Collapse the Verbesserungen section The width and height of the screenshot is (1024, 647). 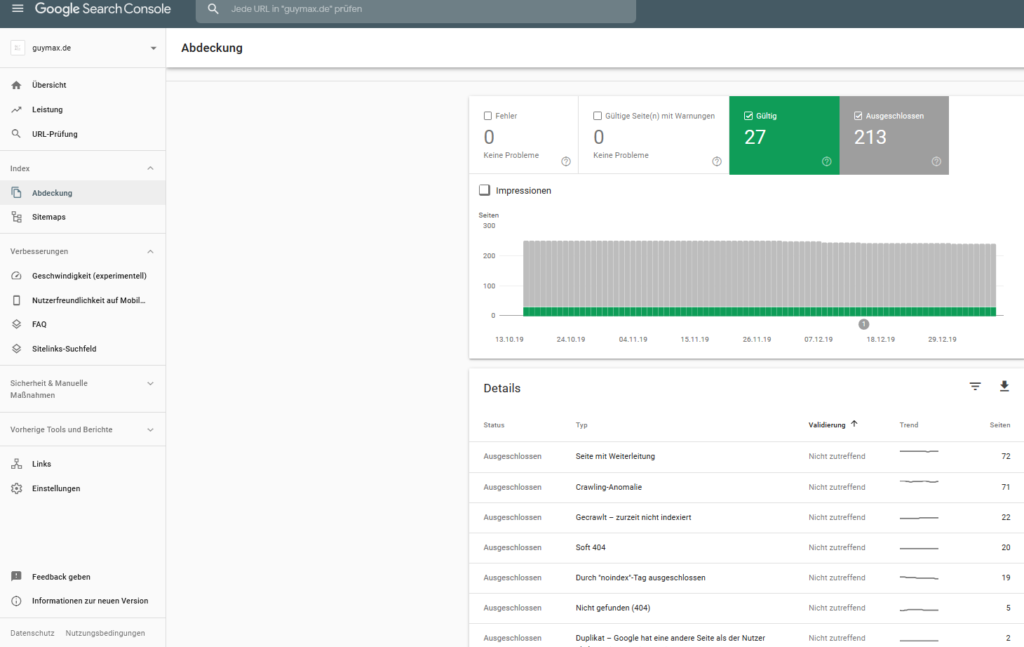pyautogui.click(x=150, y=251)
